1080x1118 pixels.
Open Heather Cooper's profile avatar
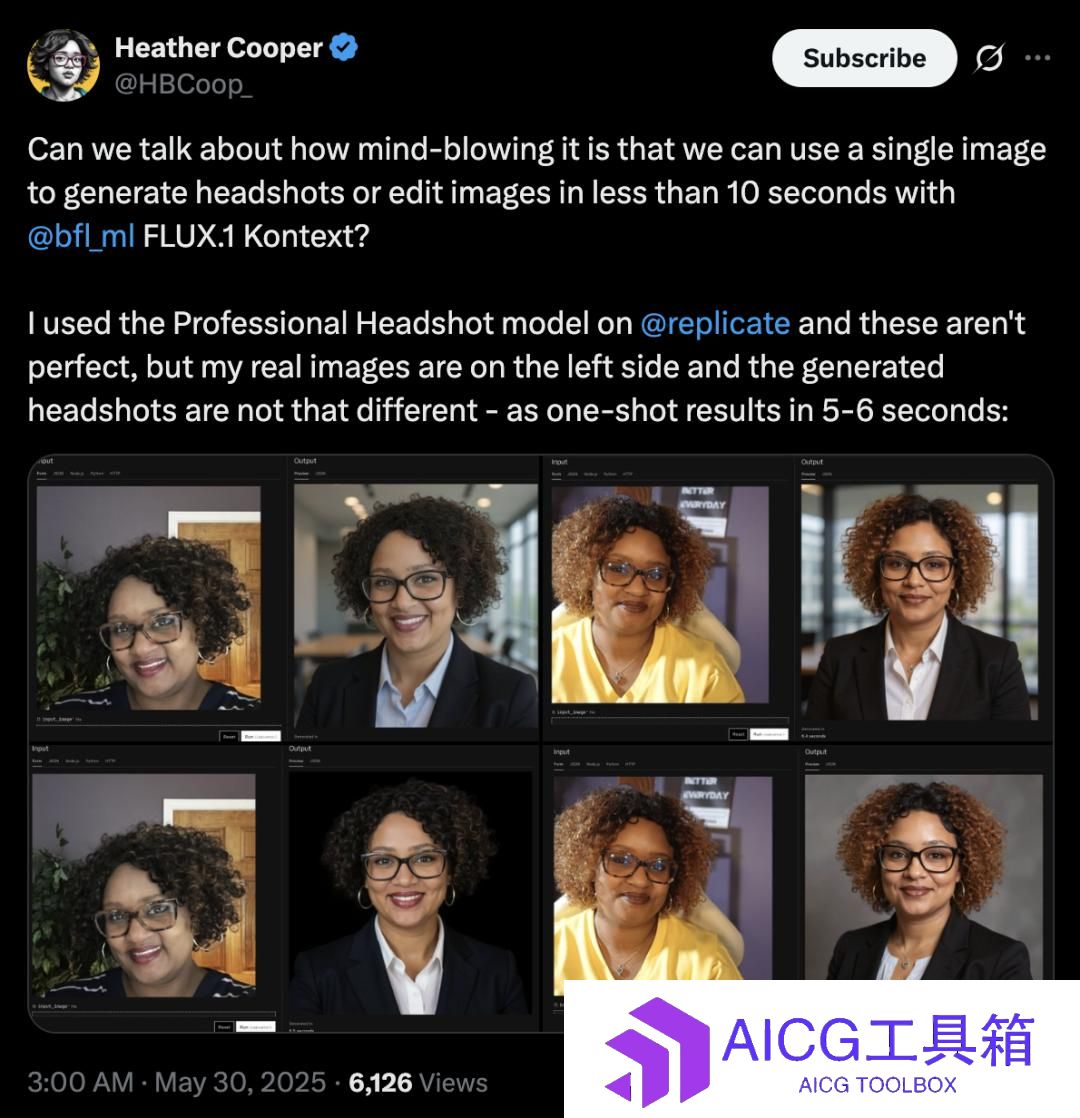point(63,65)
